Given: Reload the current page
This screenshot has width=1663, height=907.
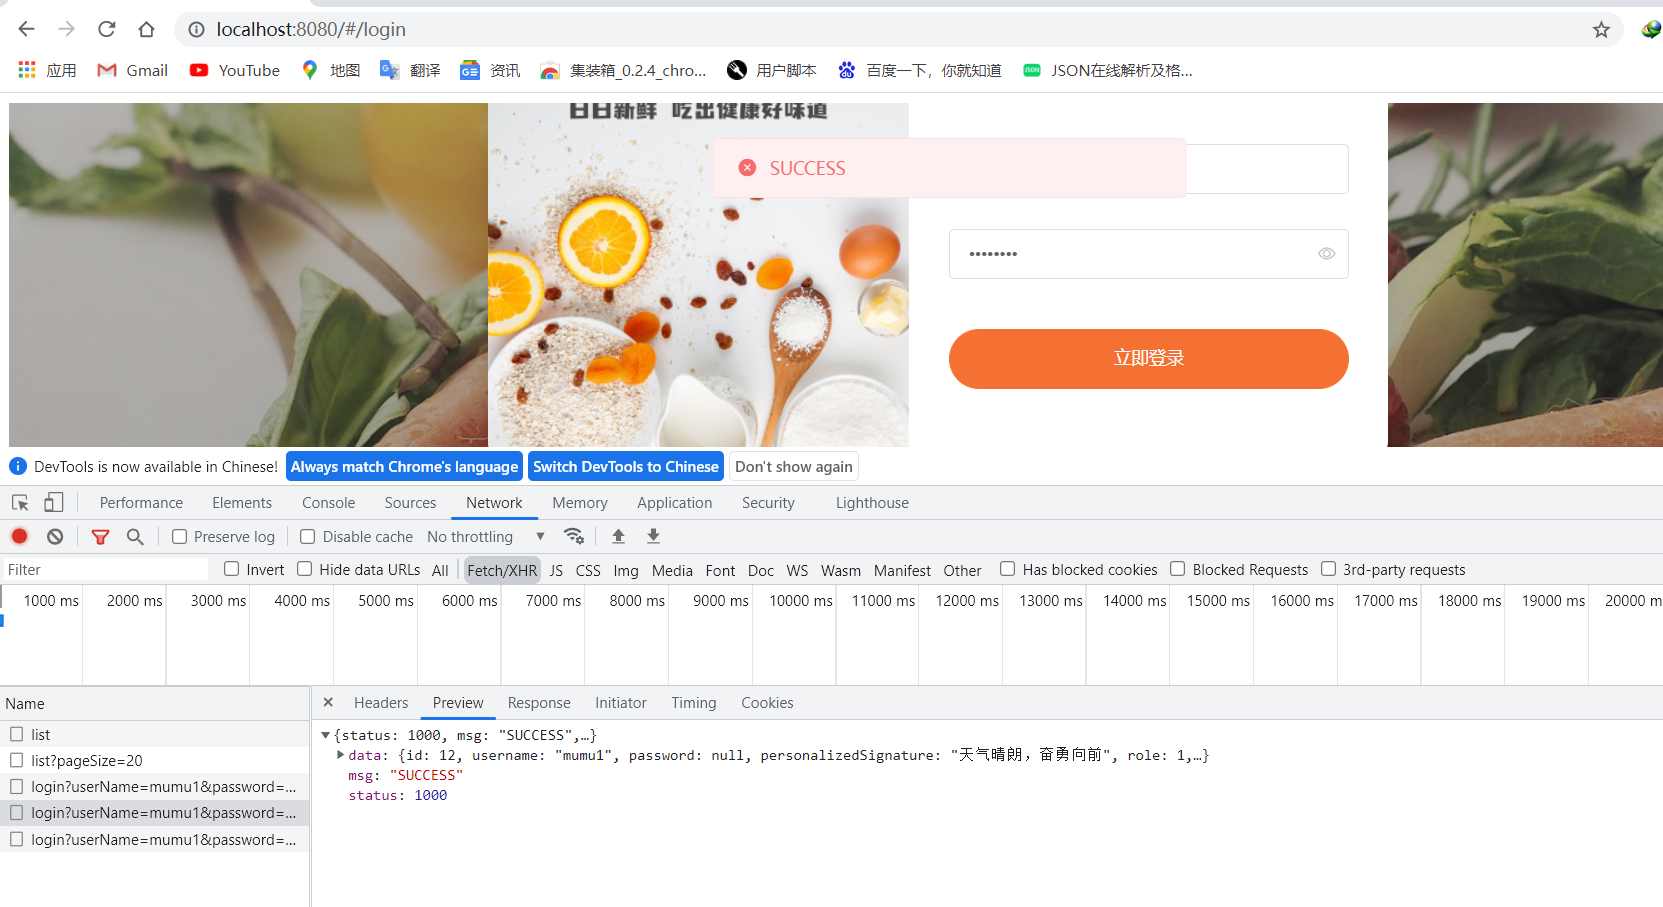Looking at the screenshot, I should click(x=107, y=29).
